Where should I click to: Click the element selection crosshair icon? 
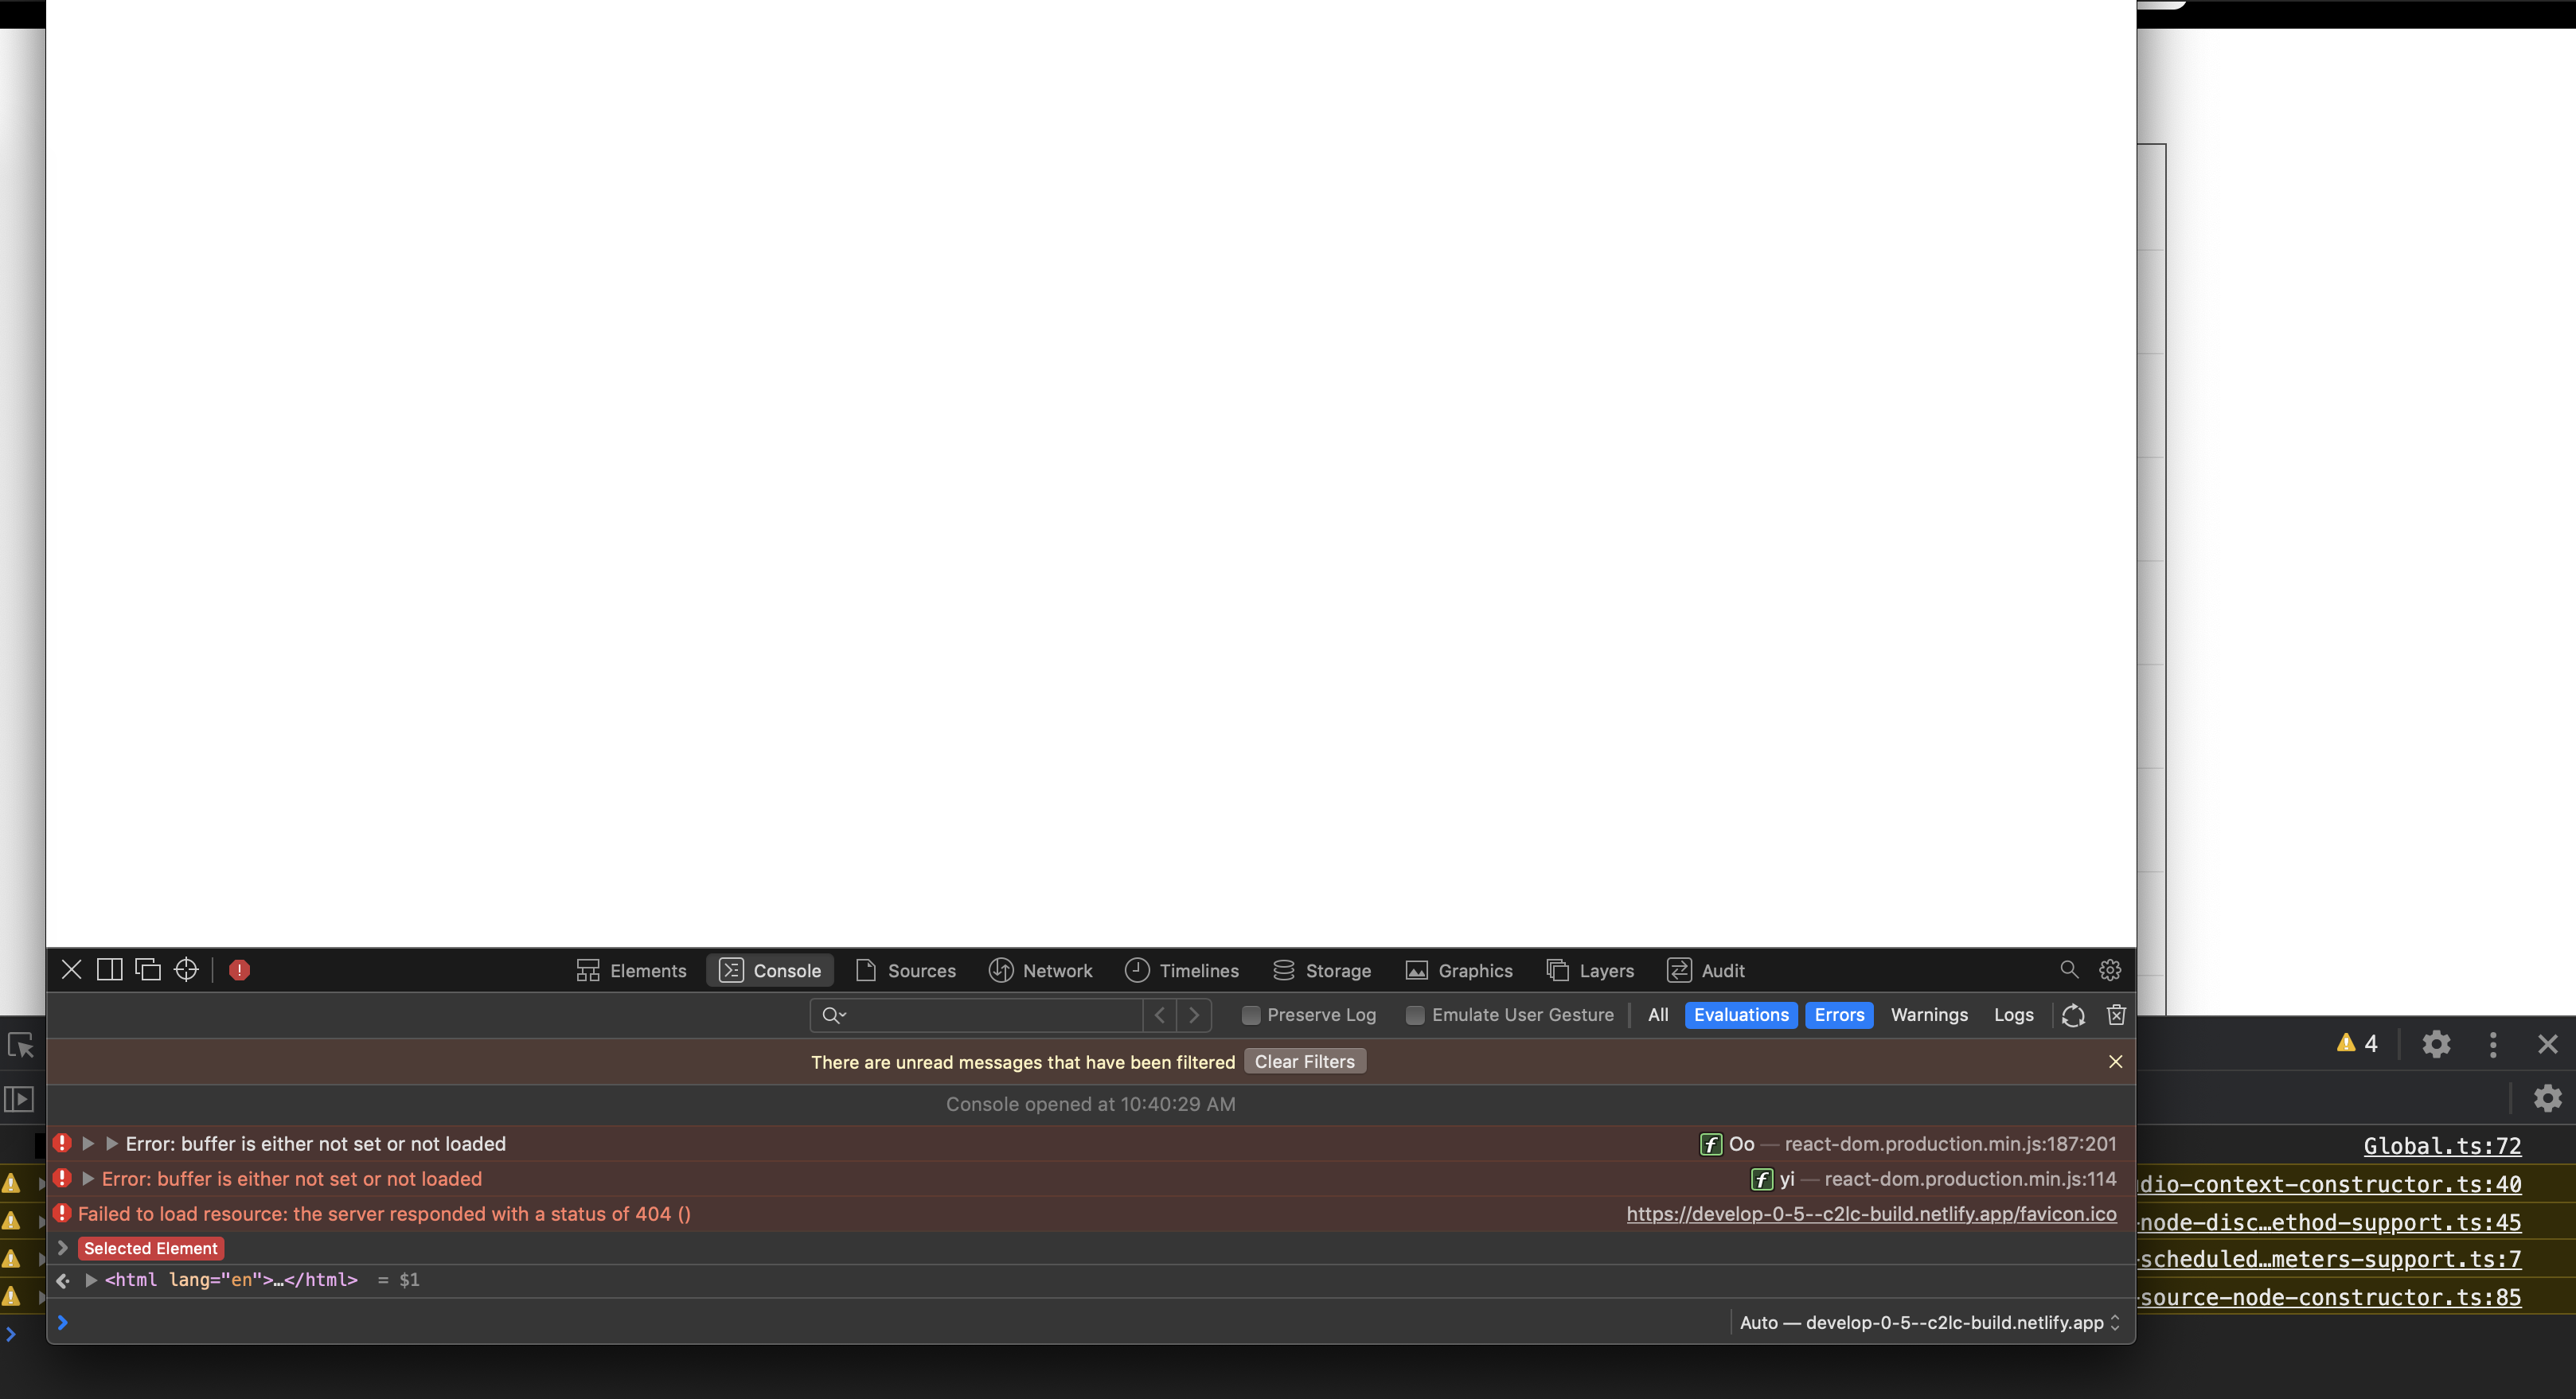click(x=186, y=969)
